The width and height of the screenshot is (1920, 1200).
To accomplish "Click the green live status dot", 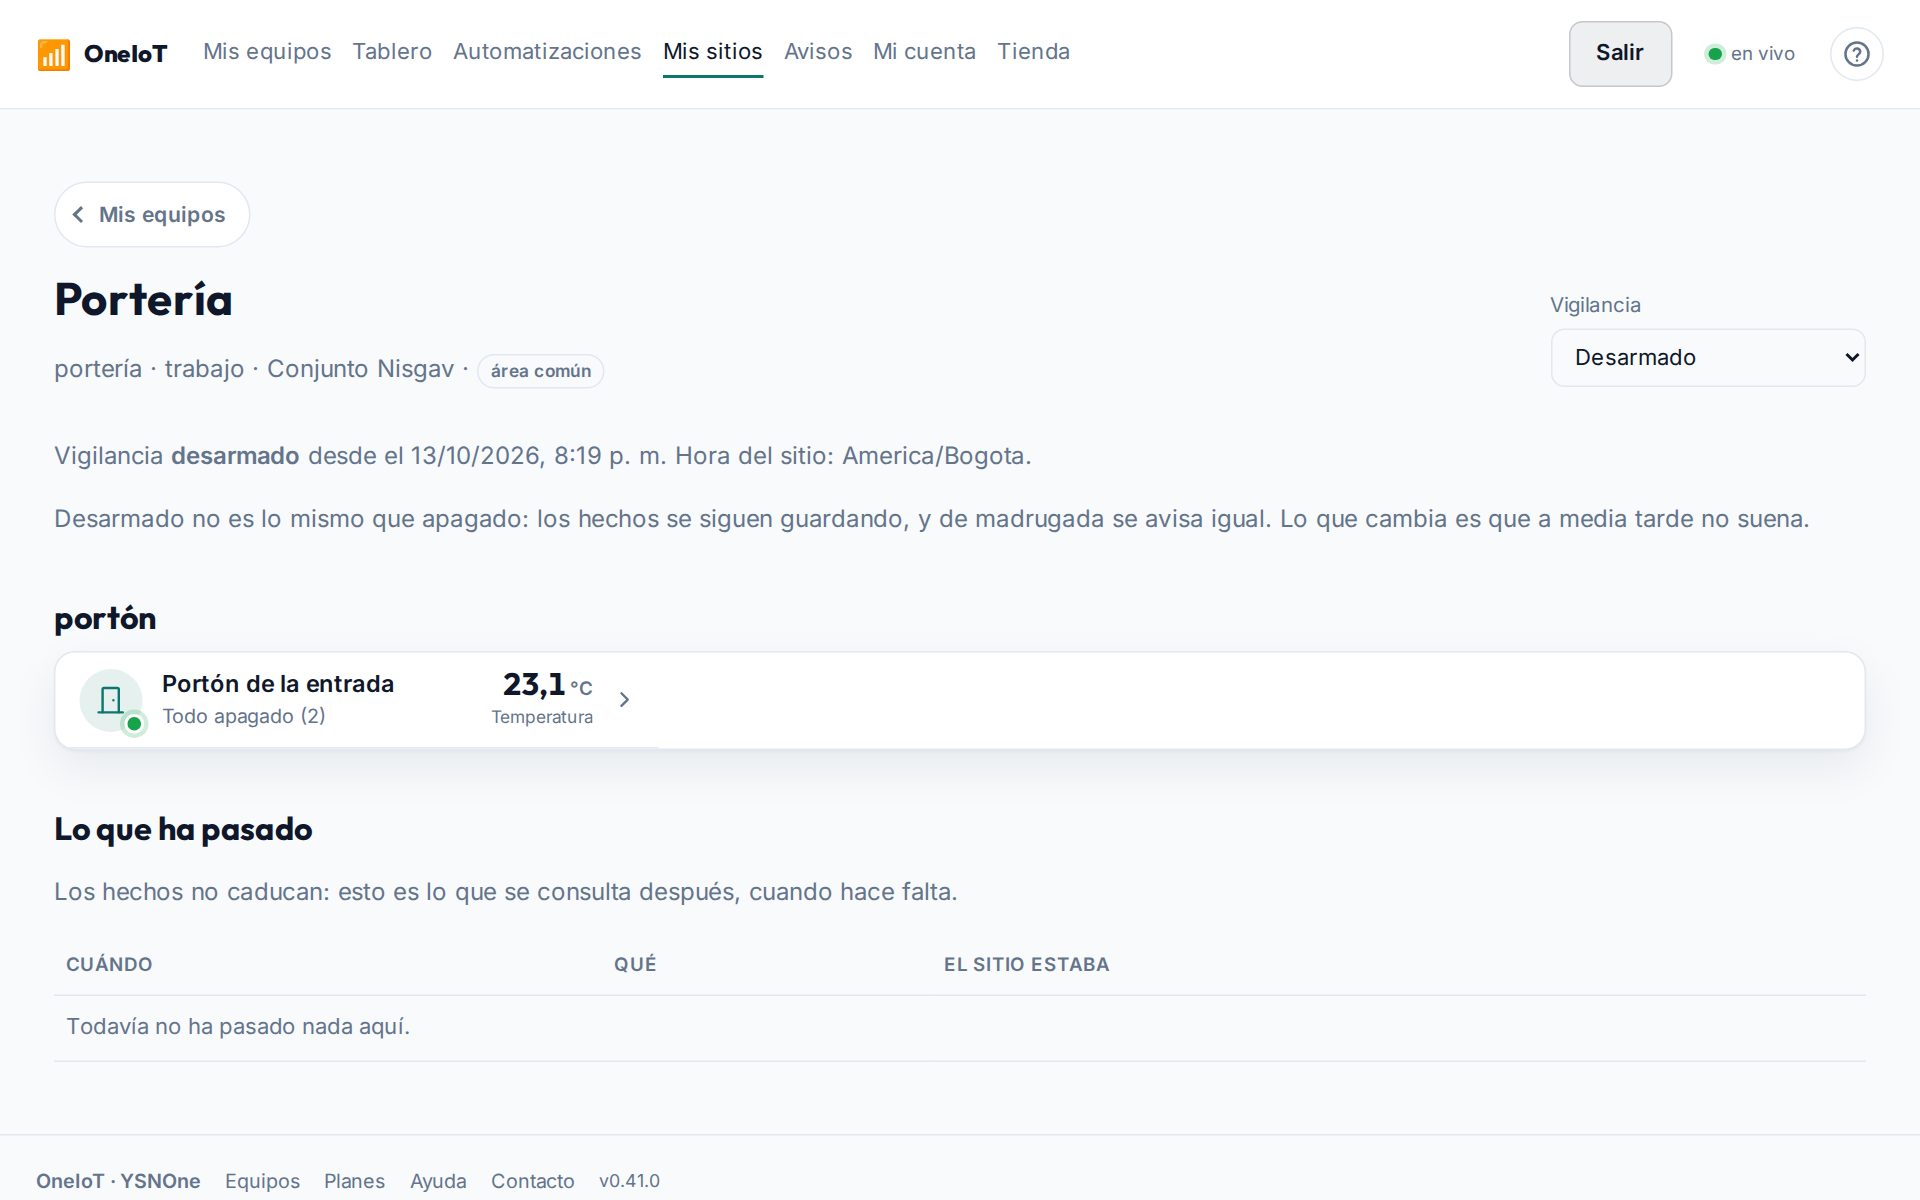I will [1714, 54].
